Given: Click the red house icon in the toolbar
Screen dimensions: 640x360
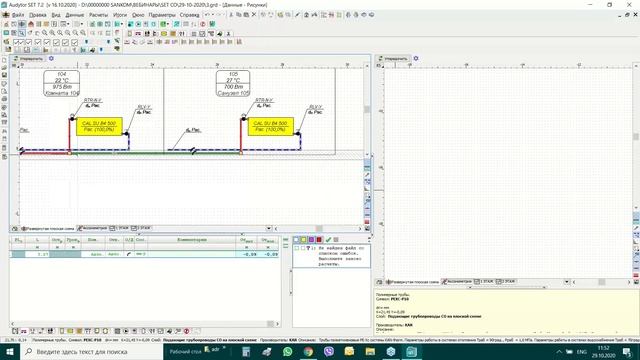Looking at the screenshot, I should pyautogui.click(x=31, y=24).
